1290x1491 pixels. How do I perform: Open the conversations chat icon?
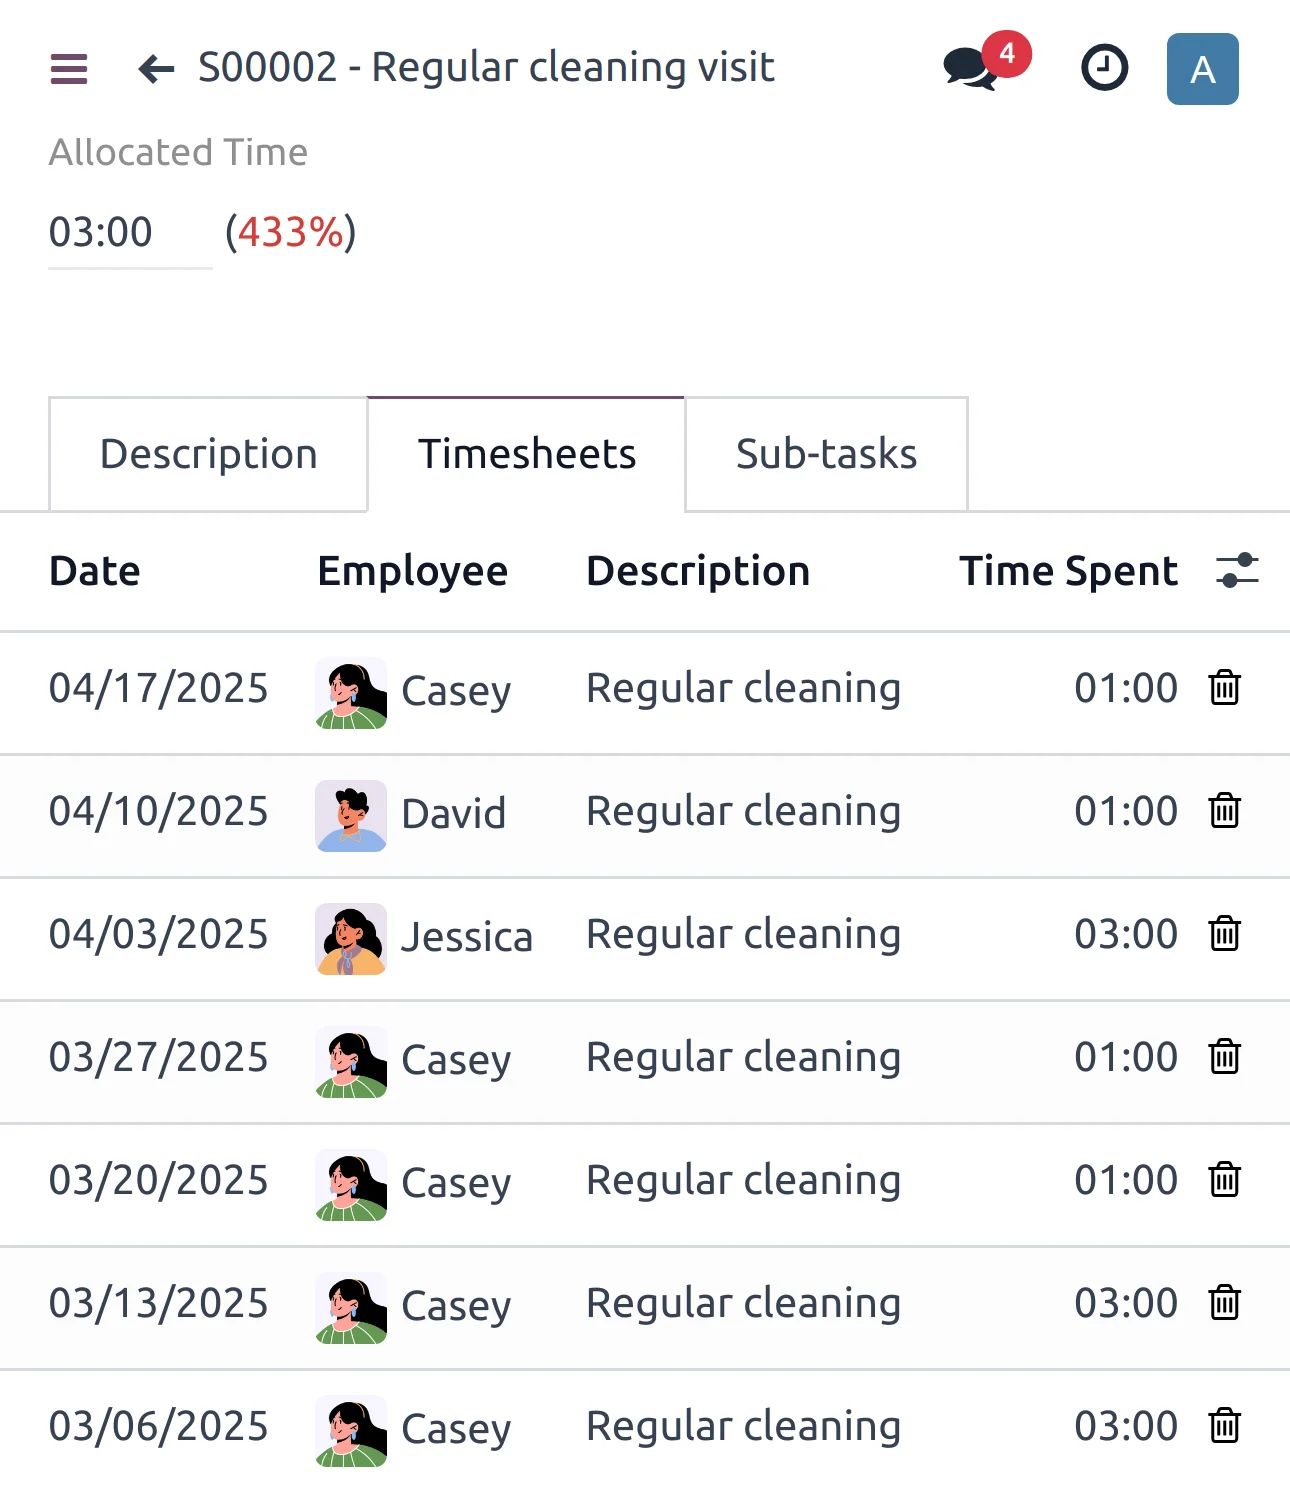pyautogui.click(x=970, y=69)
